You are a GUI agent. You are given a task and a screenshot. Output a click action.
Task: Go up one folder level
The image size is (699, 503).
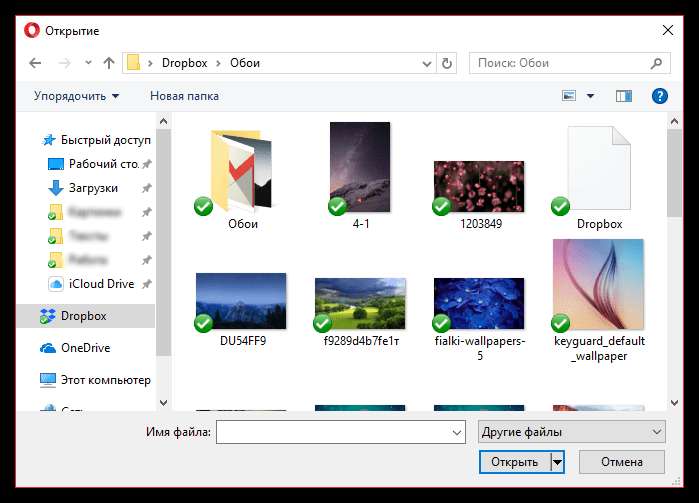108,63
